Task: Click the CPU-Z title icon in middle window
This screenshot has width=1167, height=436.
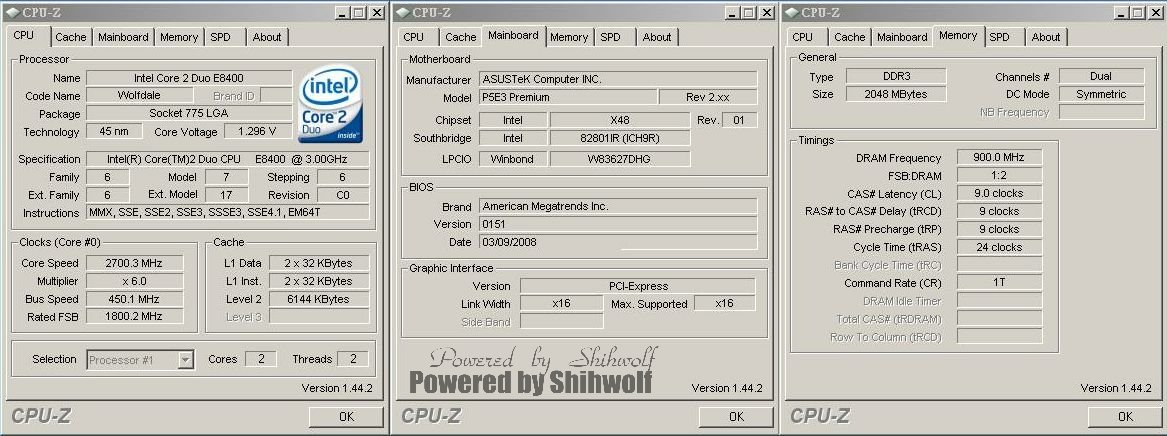Action: pos(402,13)
